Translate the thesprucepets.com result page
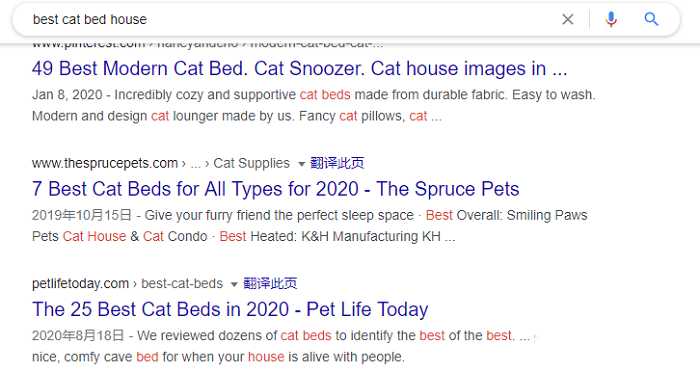Screen dimensions: 700x372 [x=337, y=163]
